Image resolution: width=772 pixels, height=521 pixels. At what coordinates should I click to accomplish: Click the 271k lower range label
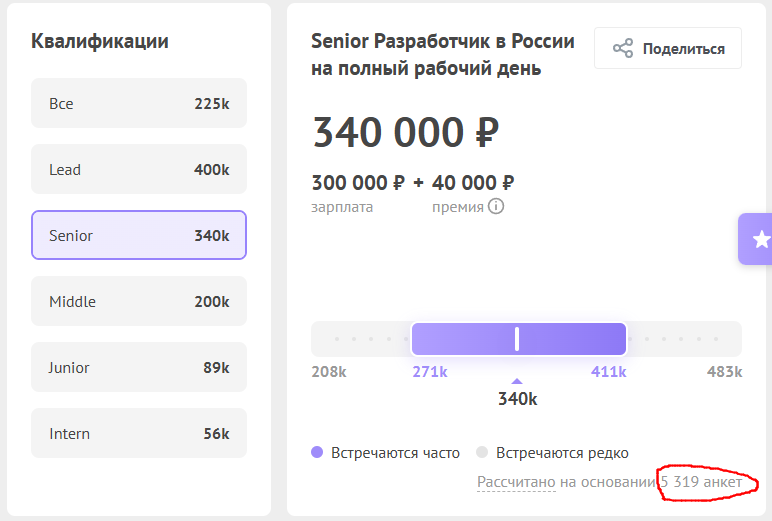[x=430, y=372]
